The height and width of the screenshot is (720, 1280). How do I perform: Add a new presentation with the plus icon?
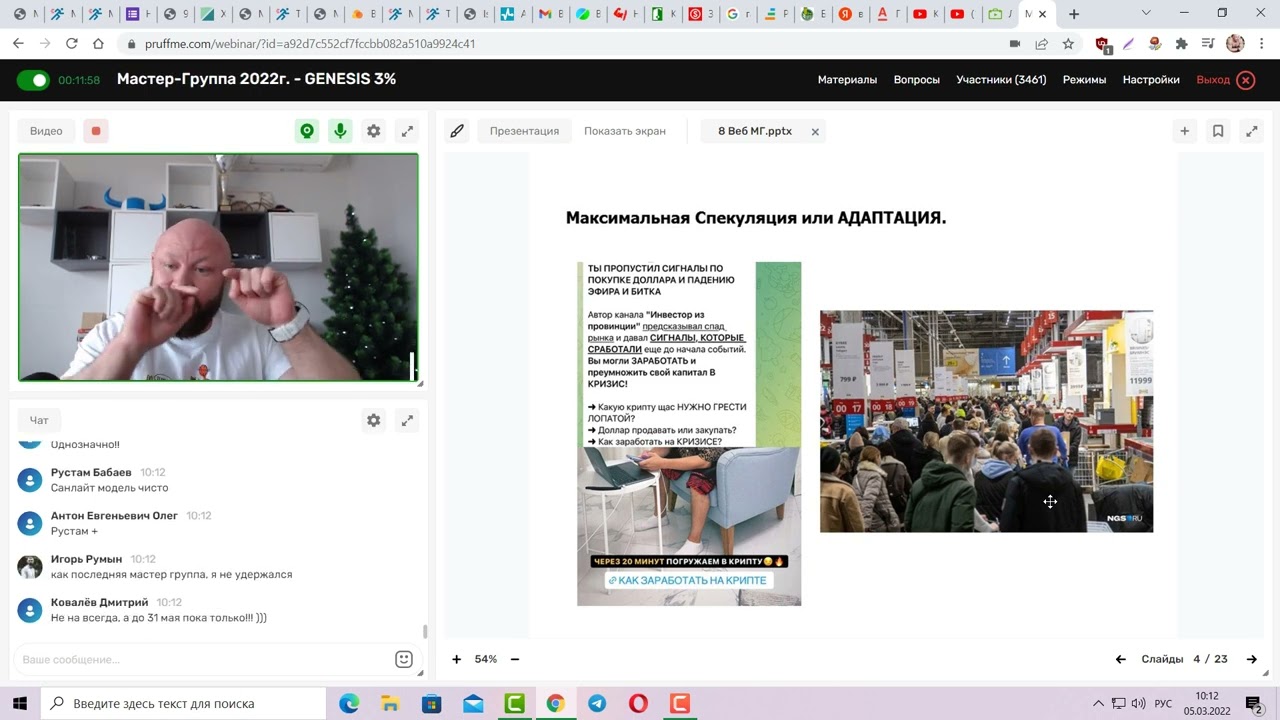pos(1184,130)
